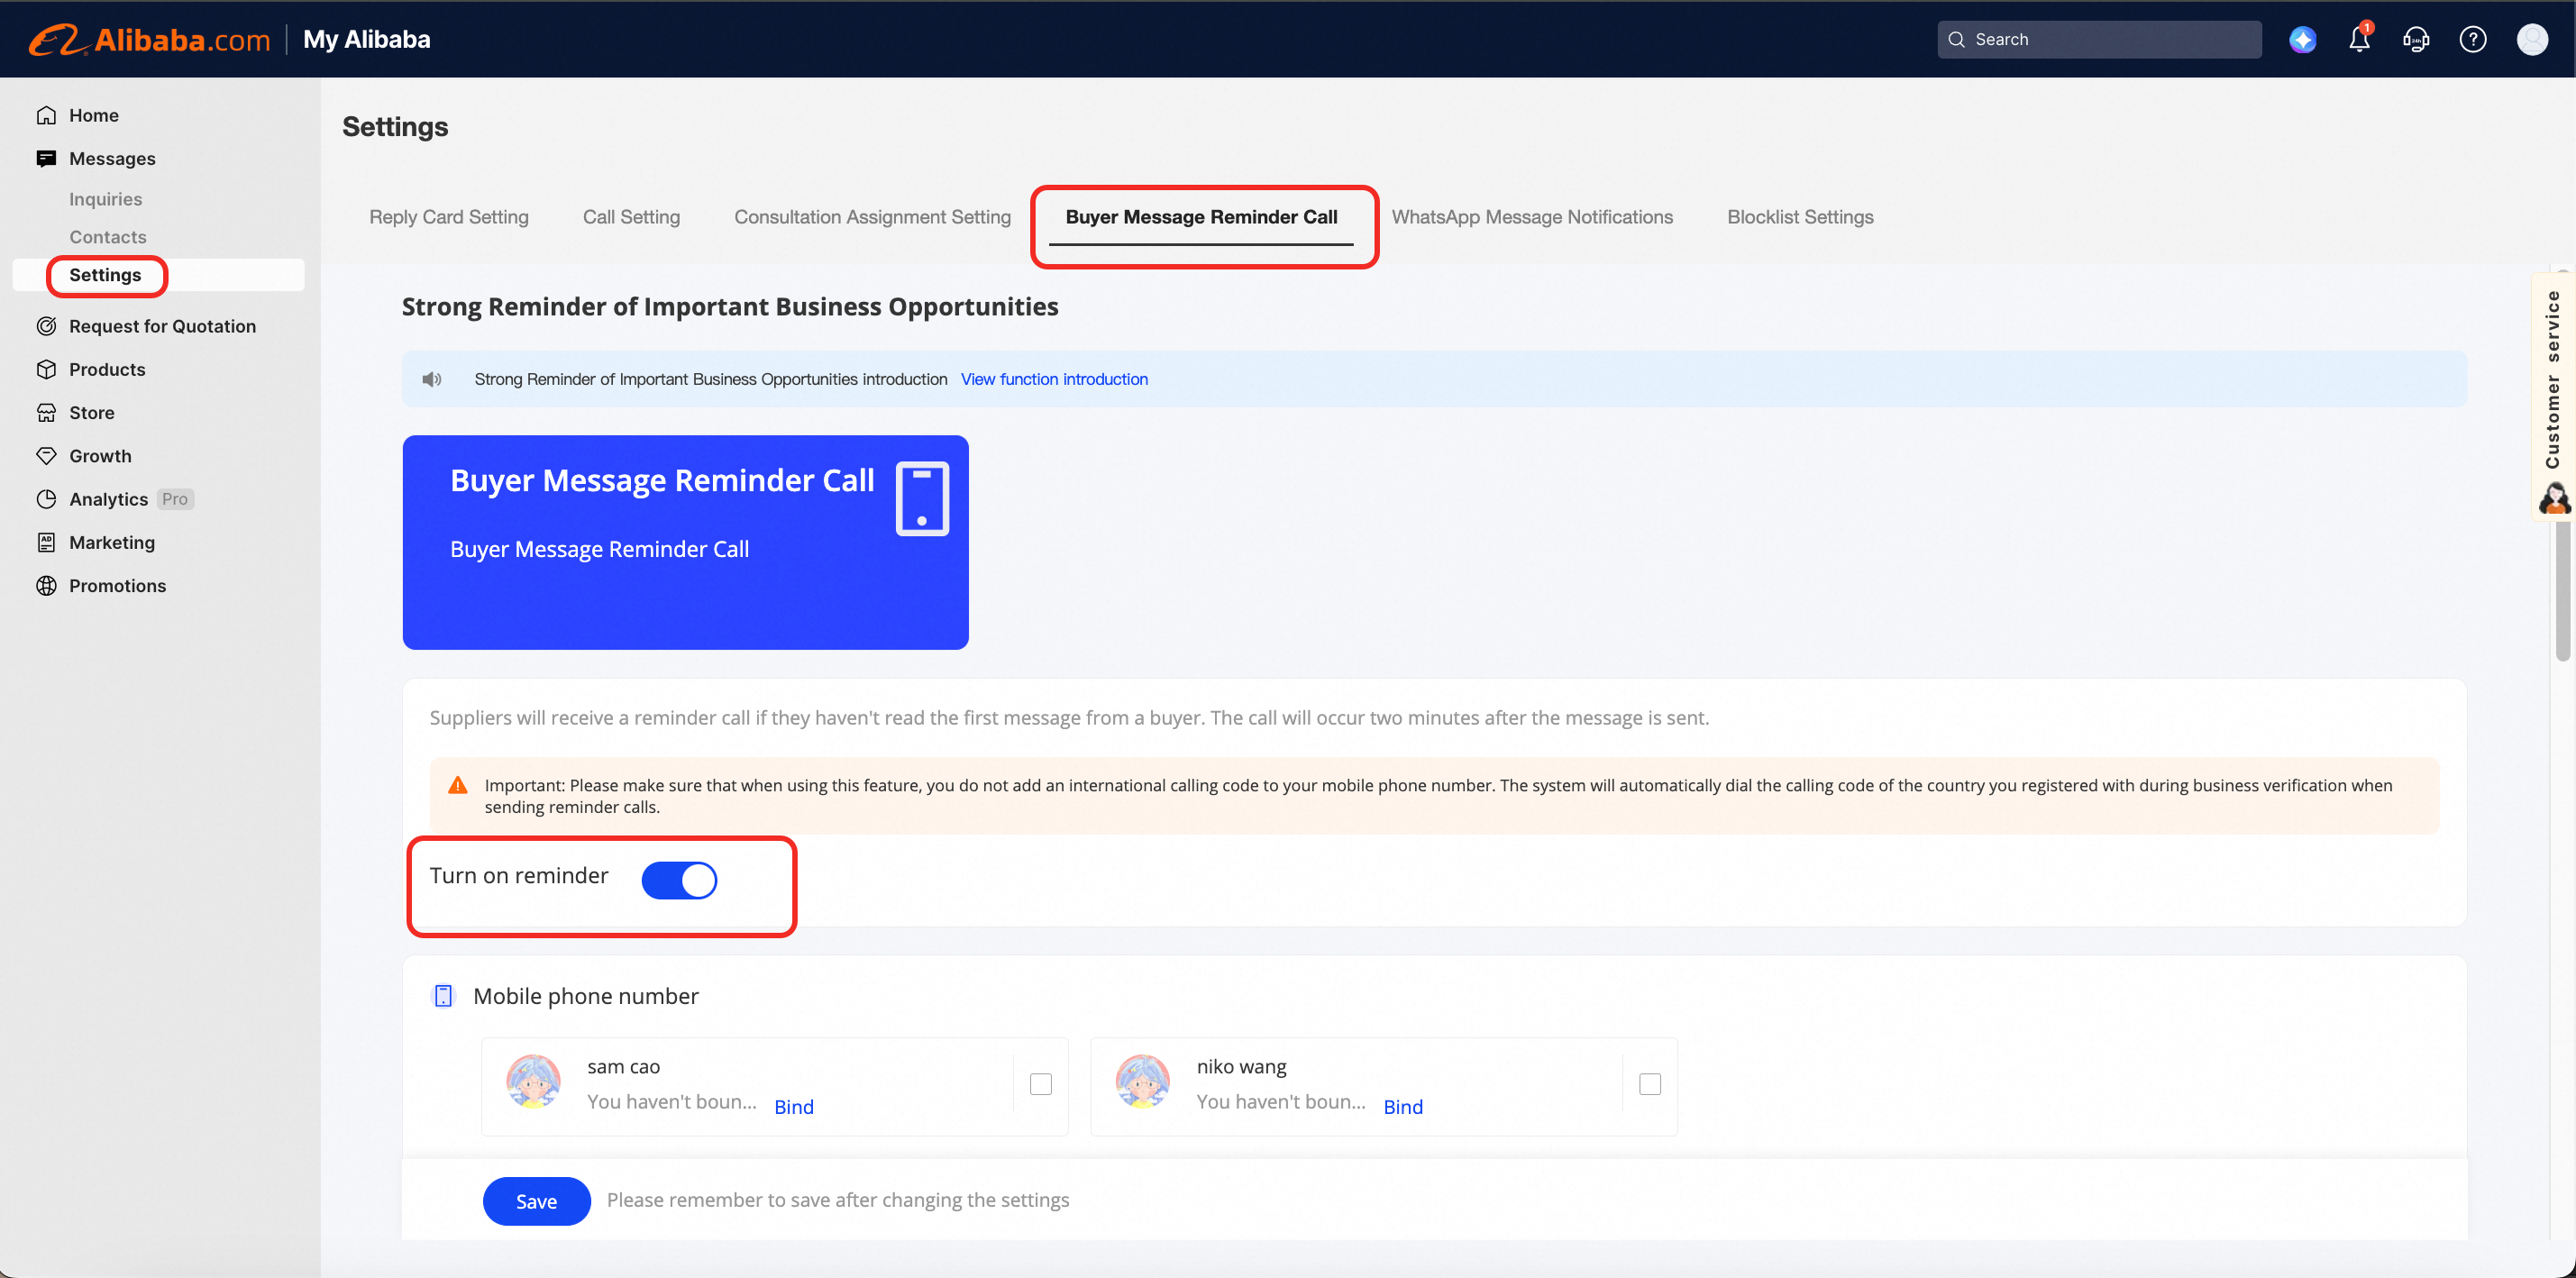The width and height of the screenshot is (2576, 1278).
Task: Click the mobile phone number section icon
Action: (443, 996)
